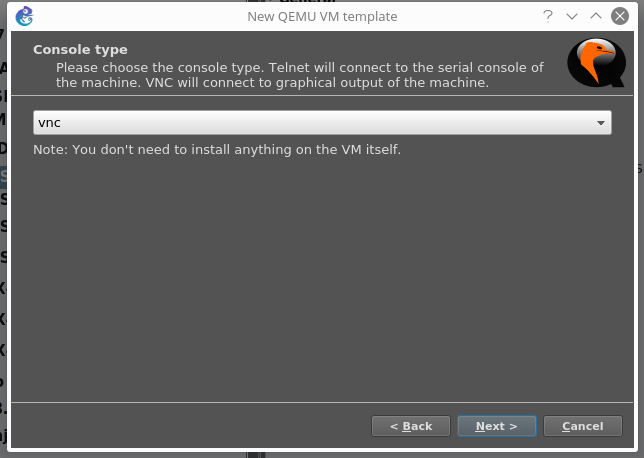
Task: Maximize the New QEMU VM template dialog
Action: point(596,16)
